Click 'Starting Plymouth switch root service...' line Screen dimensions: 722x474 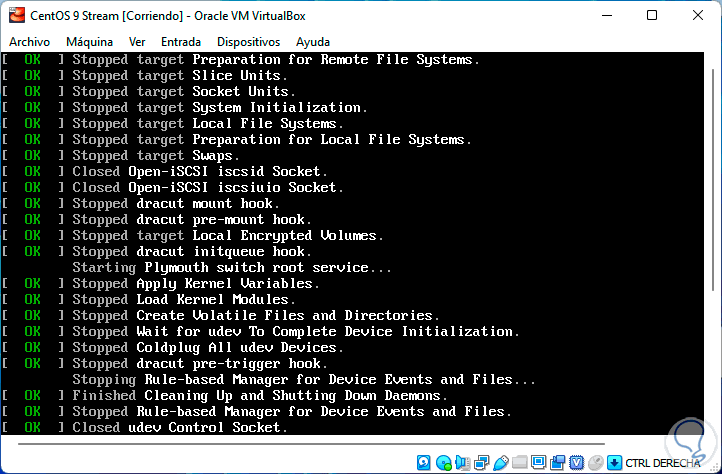(x=232, y=268)
